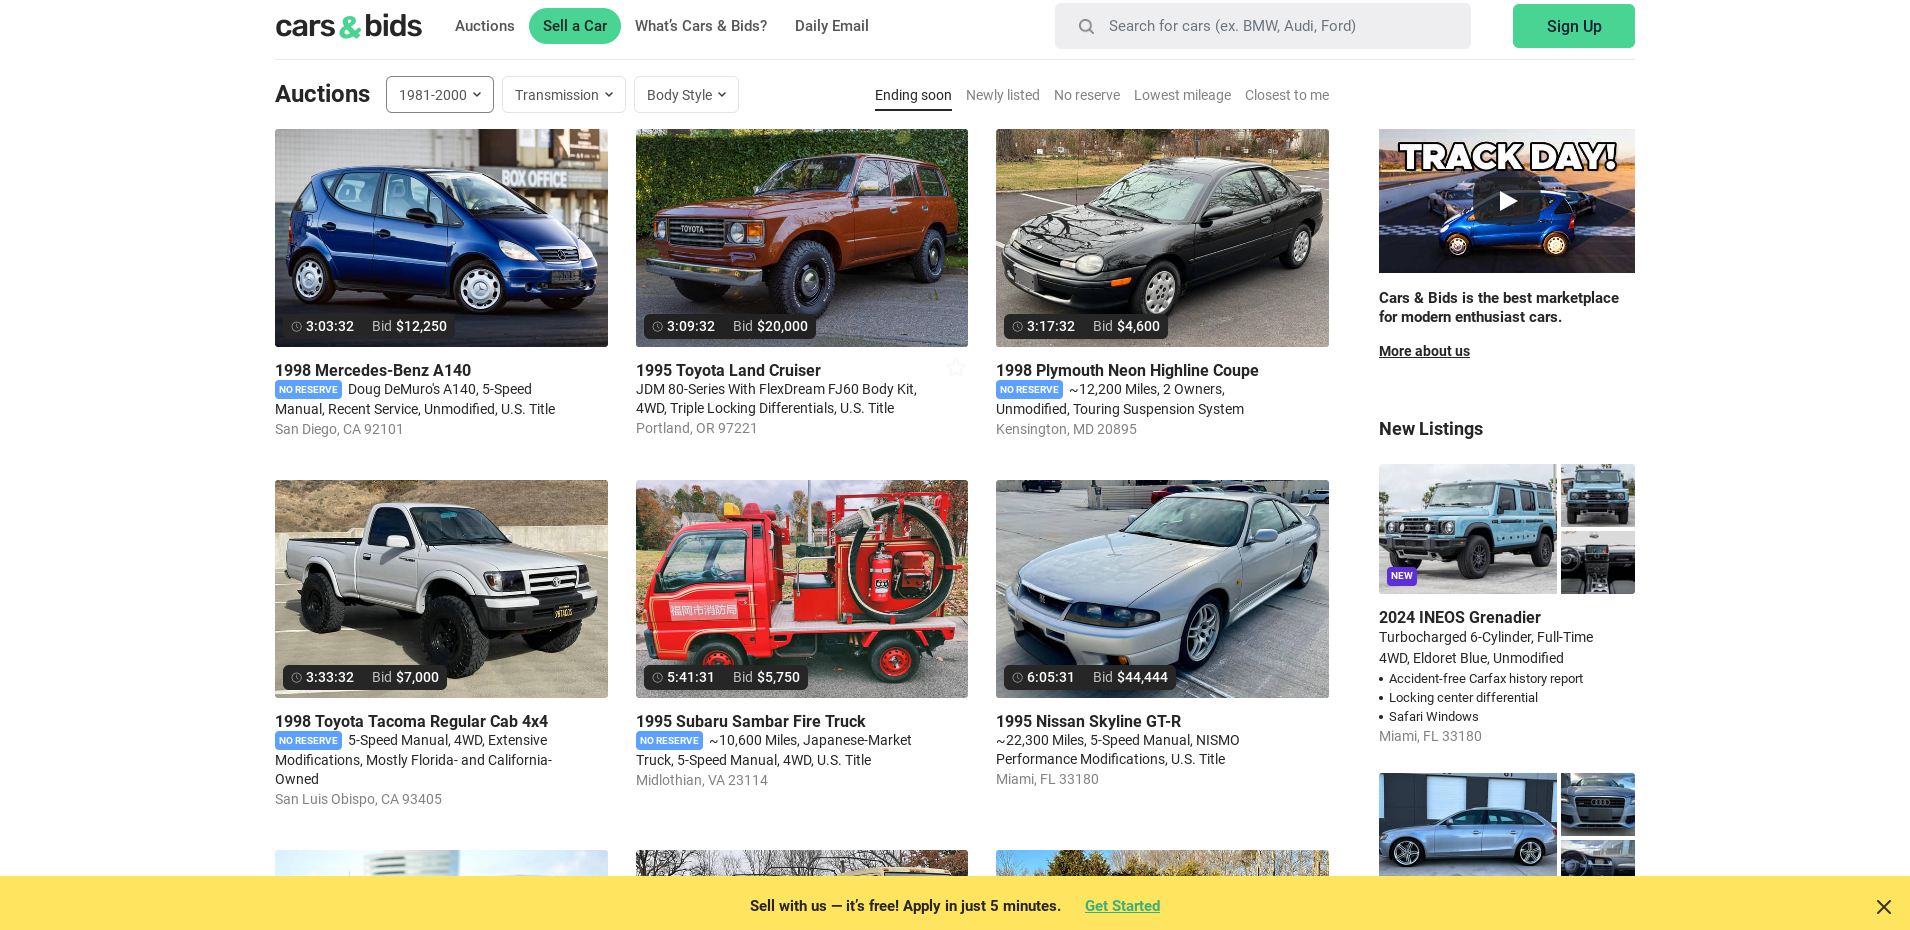Click the clock icon on the Subaru Sambar timer
The width and height of the screenshot is (1910, 930).
[x=656, y=677]
